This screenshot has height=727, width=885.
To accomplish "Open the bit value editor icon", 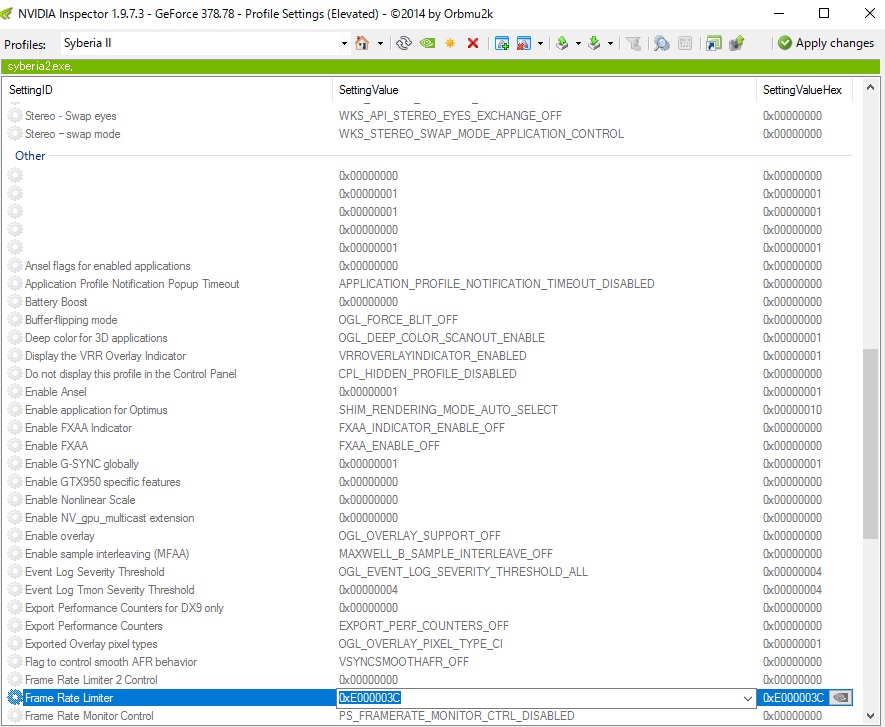I will tap(685, 43).
